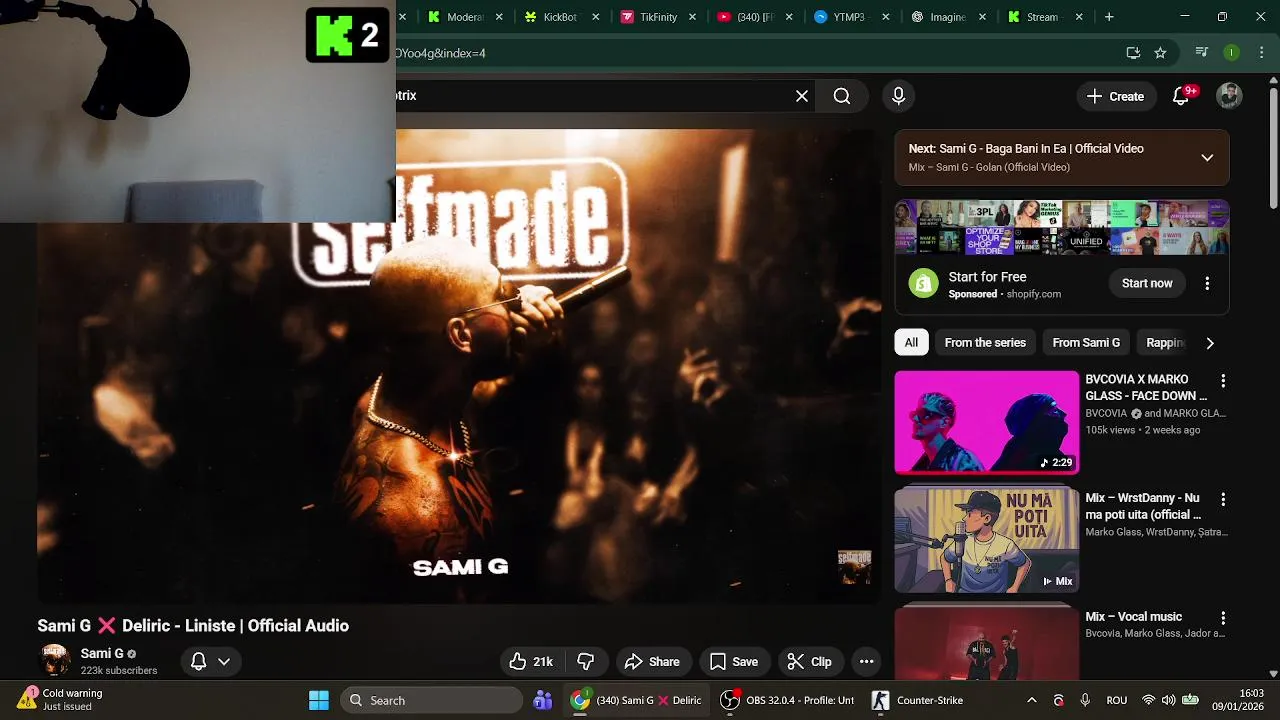Select the From the series chip

coord(985,343)
